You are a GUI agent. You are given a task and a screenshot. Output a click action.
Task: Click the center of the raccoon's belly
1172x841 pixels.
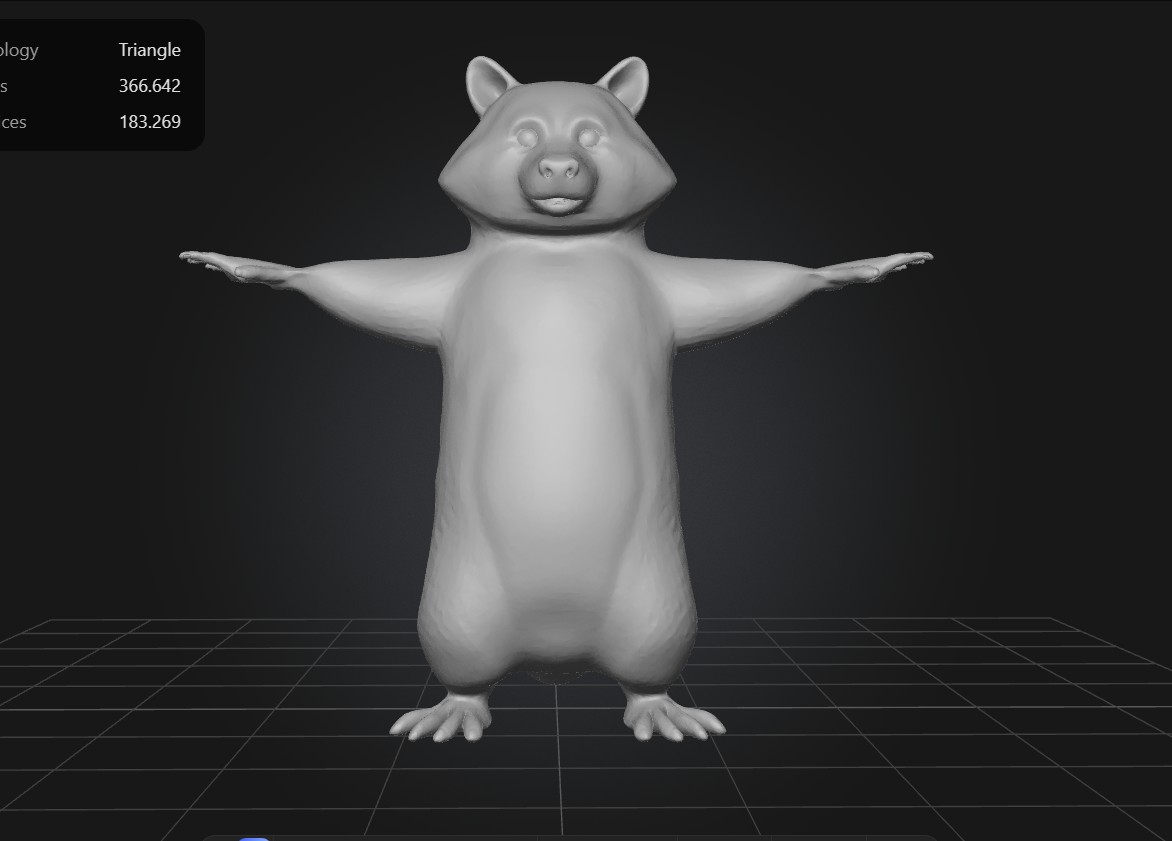coord(556,440)
